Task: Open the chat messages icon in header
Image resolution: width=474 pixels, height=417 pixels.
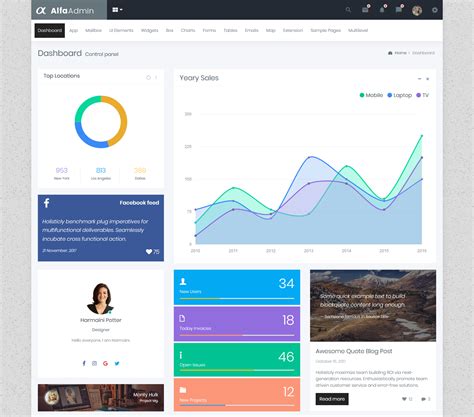Action: click(399, 10)
